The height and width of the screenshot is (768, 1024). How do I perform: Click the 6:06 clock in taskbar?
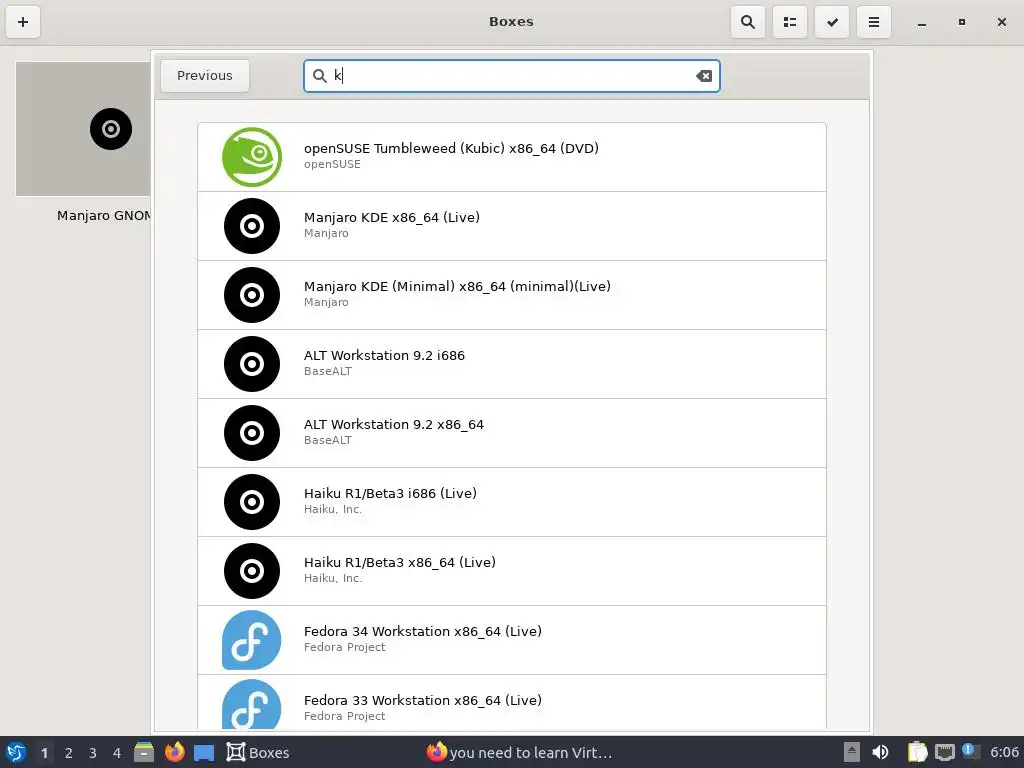coord(1004,752)
